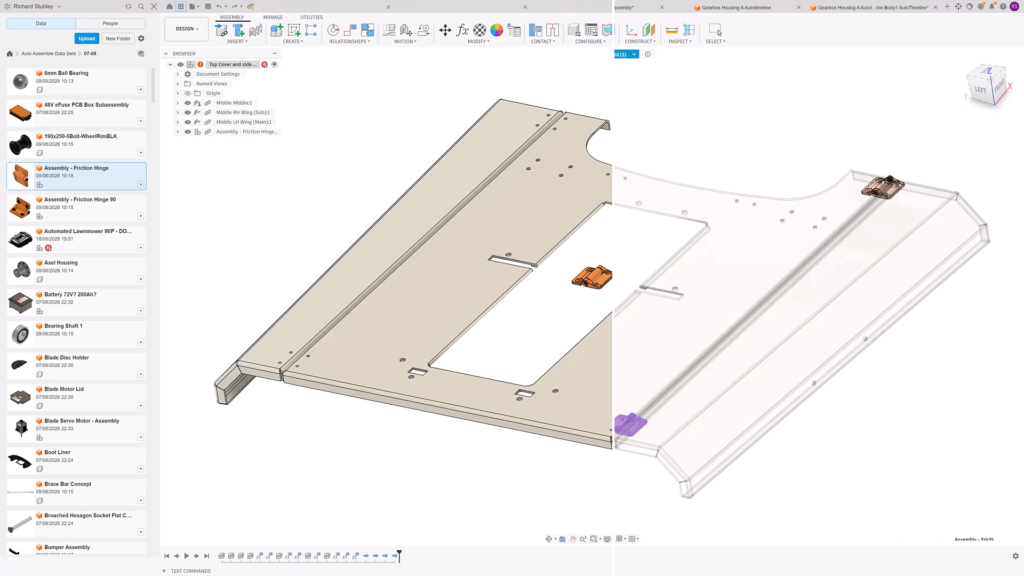This screenshot has height=576, width=1024.
Task: Click the construction axis icon in Construct group
Action: [x=631, y=30]
